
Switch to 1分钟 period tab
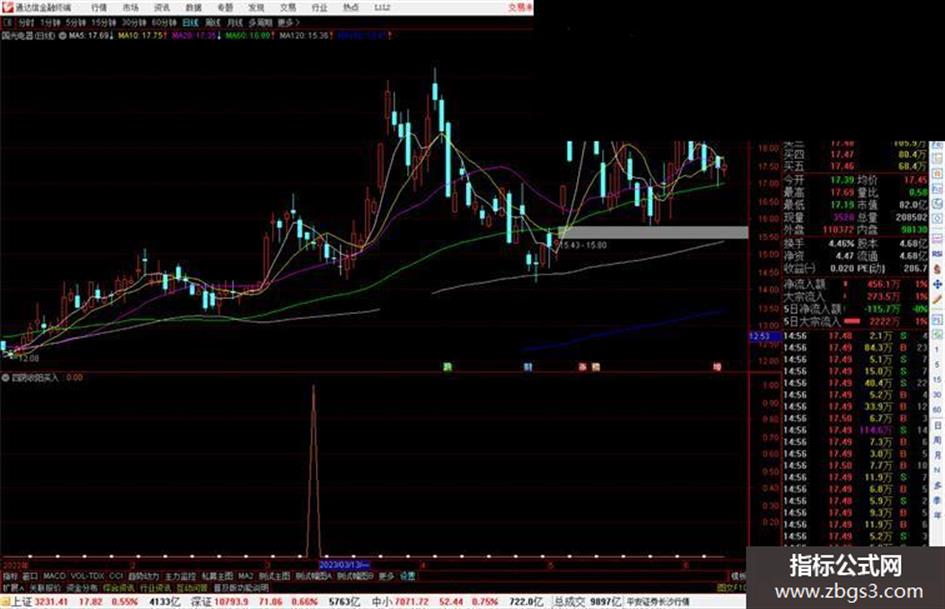point(50,23)
